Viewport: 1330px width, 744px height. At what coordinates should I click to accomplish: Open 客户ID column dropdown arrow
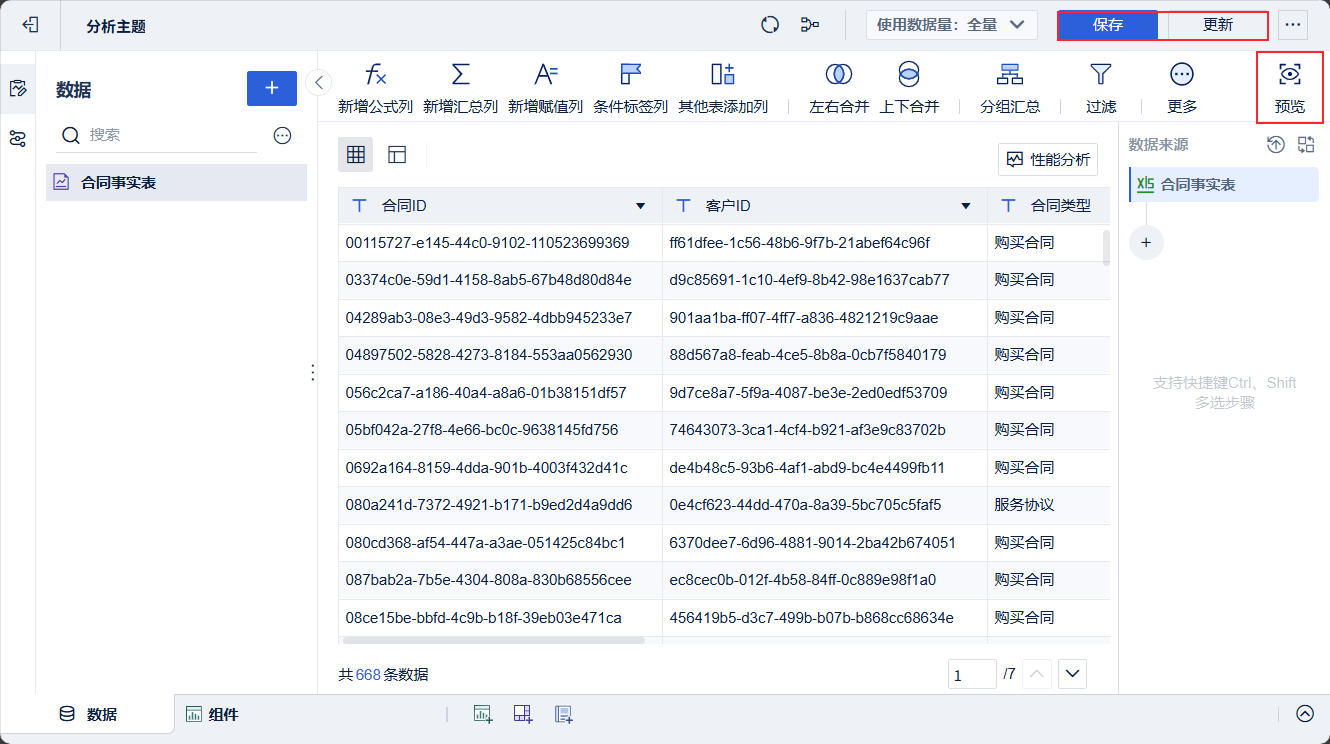966,206
